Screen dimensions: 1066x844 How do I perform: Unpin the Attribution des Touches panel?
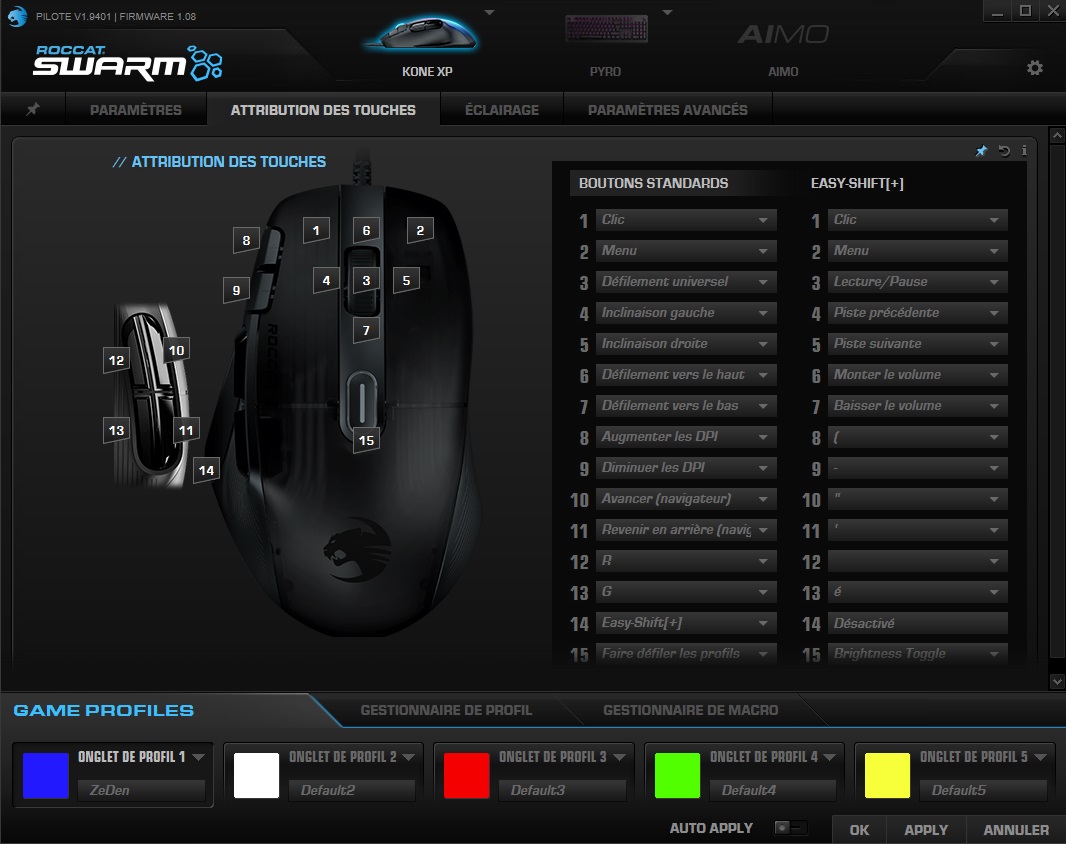click(980, 151)
